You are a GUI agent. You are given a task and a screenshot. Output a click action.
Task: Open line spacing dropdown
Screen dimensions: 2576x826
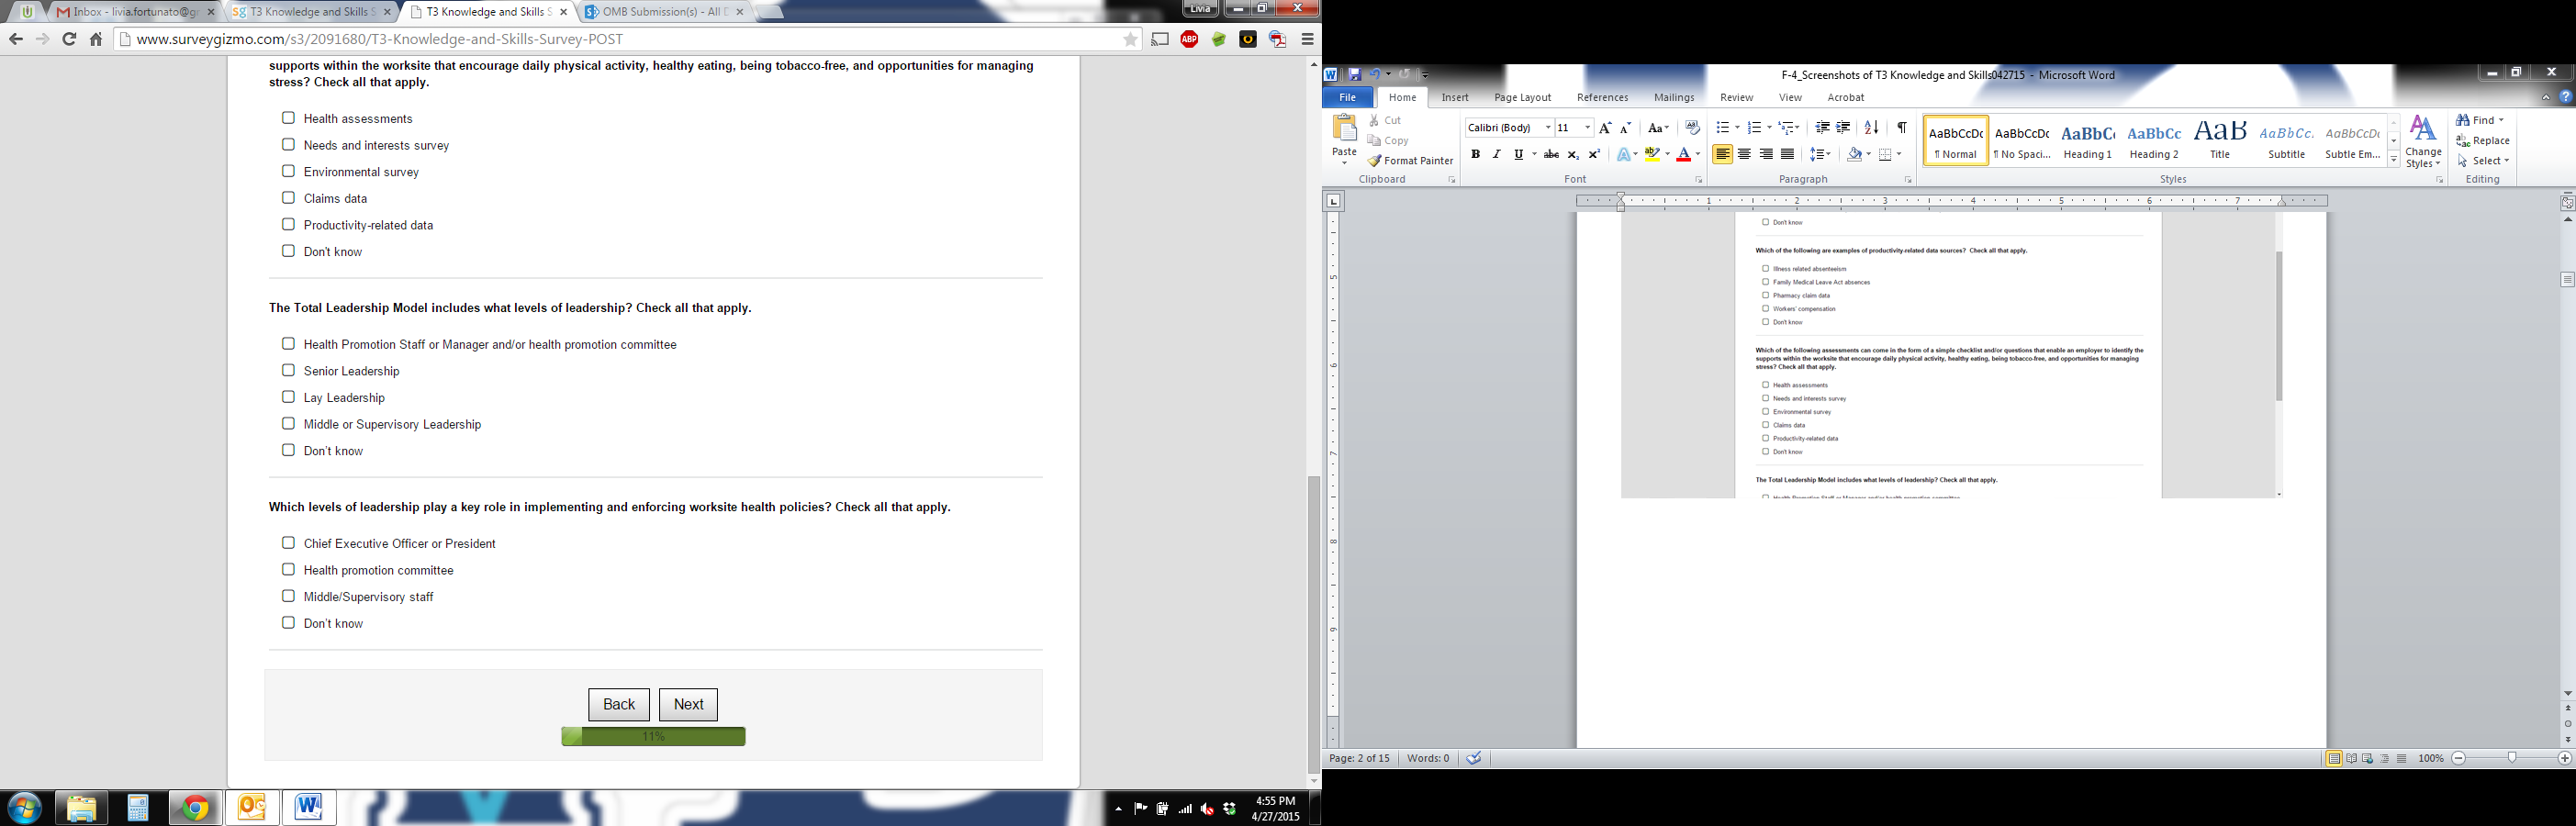(1820, 154)
